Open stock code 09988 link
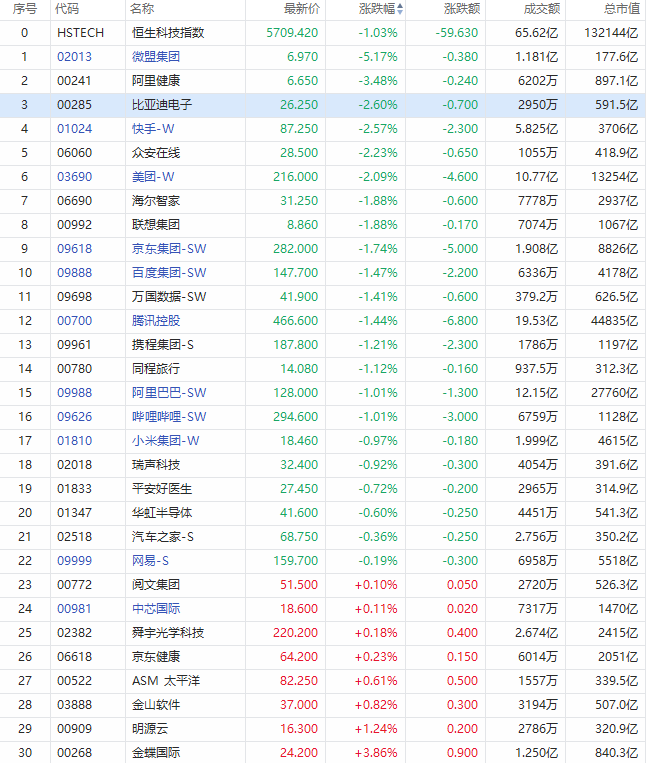The height and width of the screenshot is (763, 646). coord(74,393)
